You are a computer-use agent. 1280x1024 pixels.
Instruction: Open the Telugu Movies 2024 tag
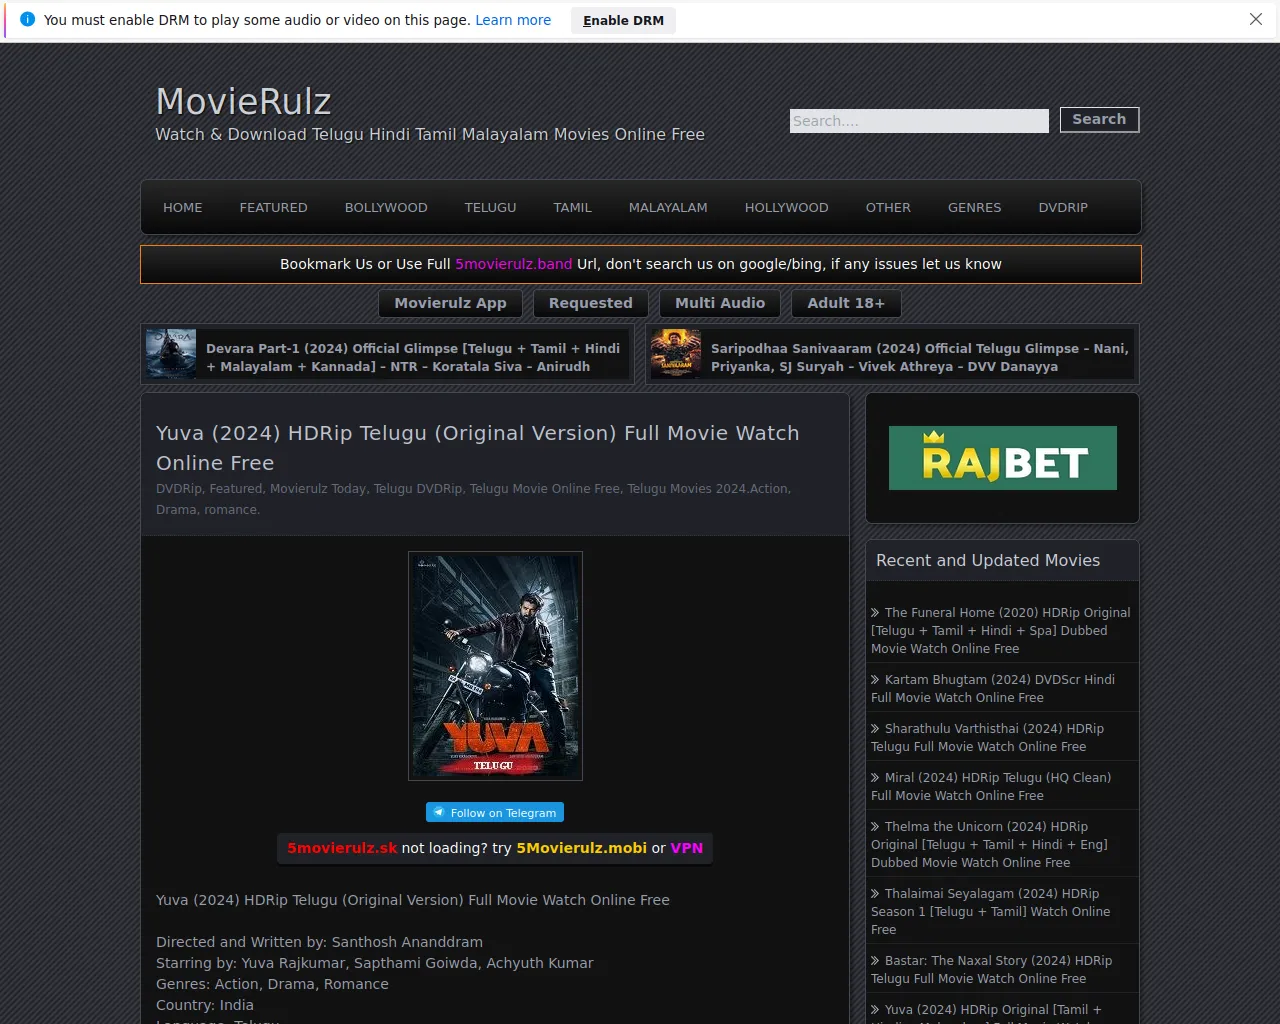(x=687, y=489)
